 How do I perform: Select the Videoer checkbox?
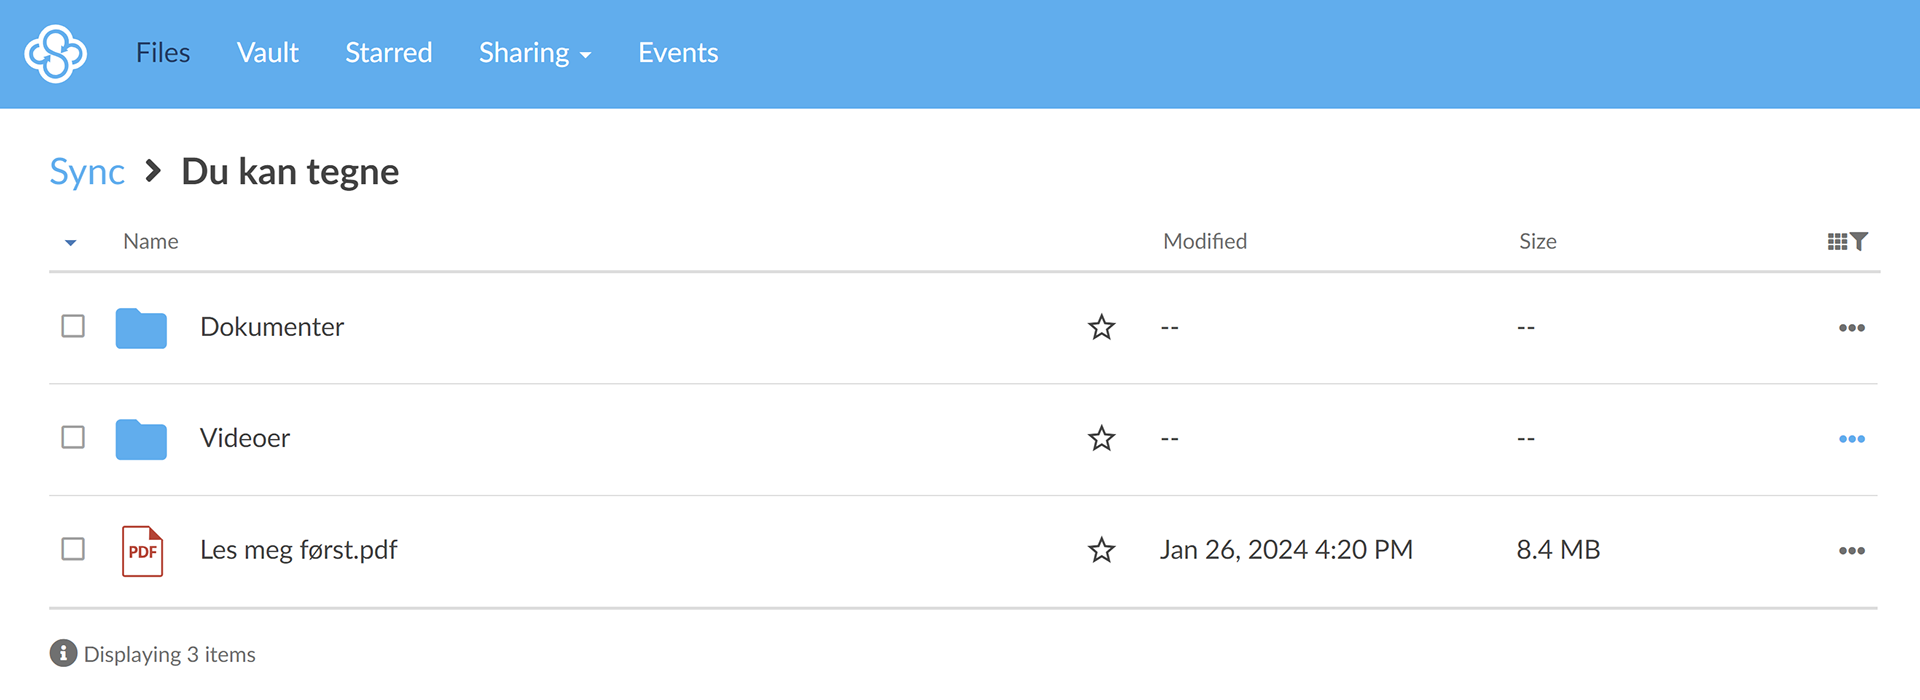73,438
